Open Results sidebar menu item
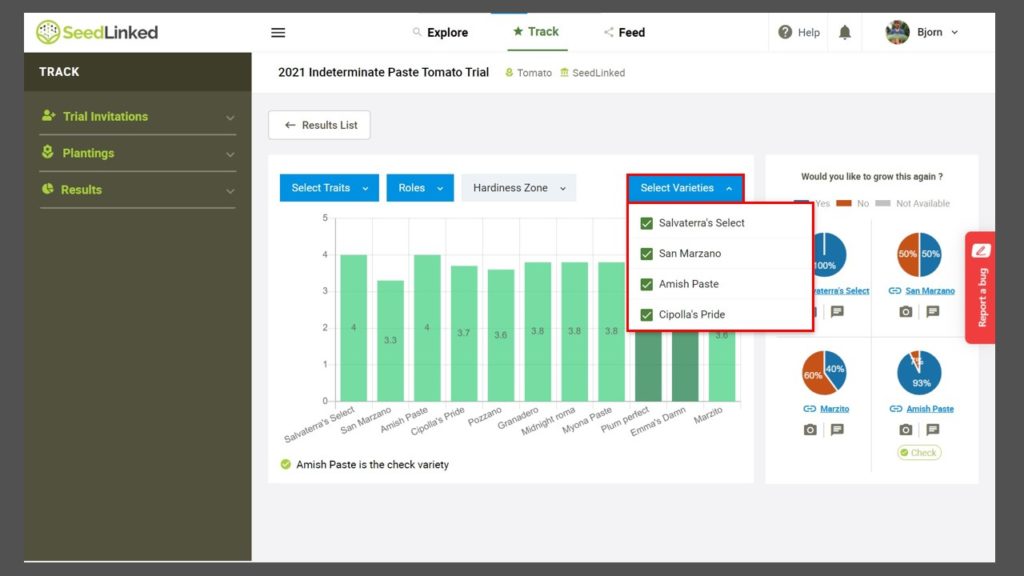The image size is (1024, 576). click(138, 189)
